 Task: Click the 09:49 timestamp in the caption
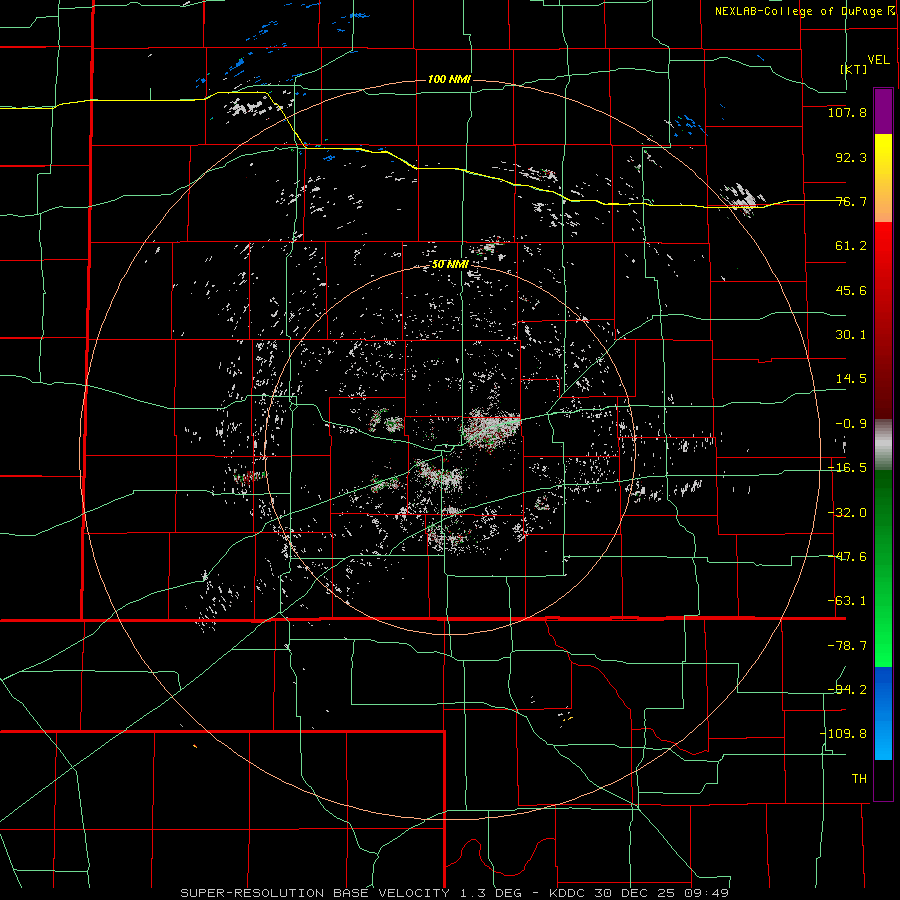pyautogui.click(x=707, y=893)
